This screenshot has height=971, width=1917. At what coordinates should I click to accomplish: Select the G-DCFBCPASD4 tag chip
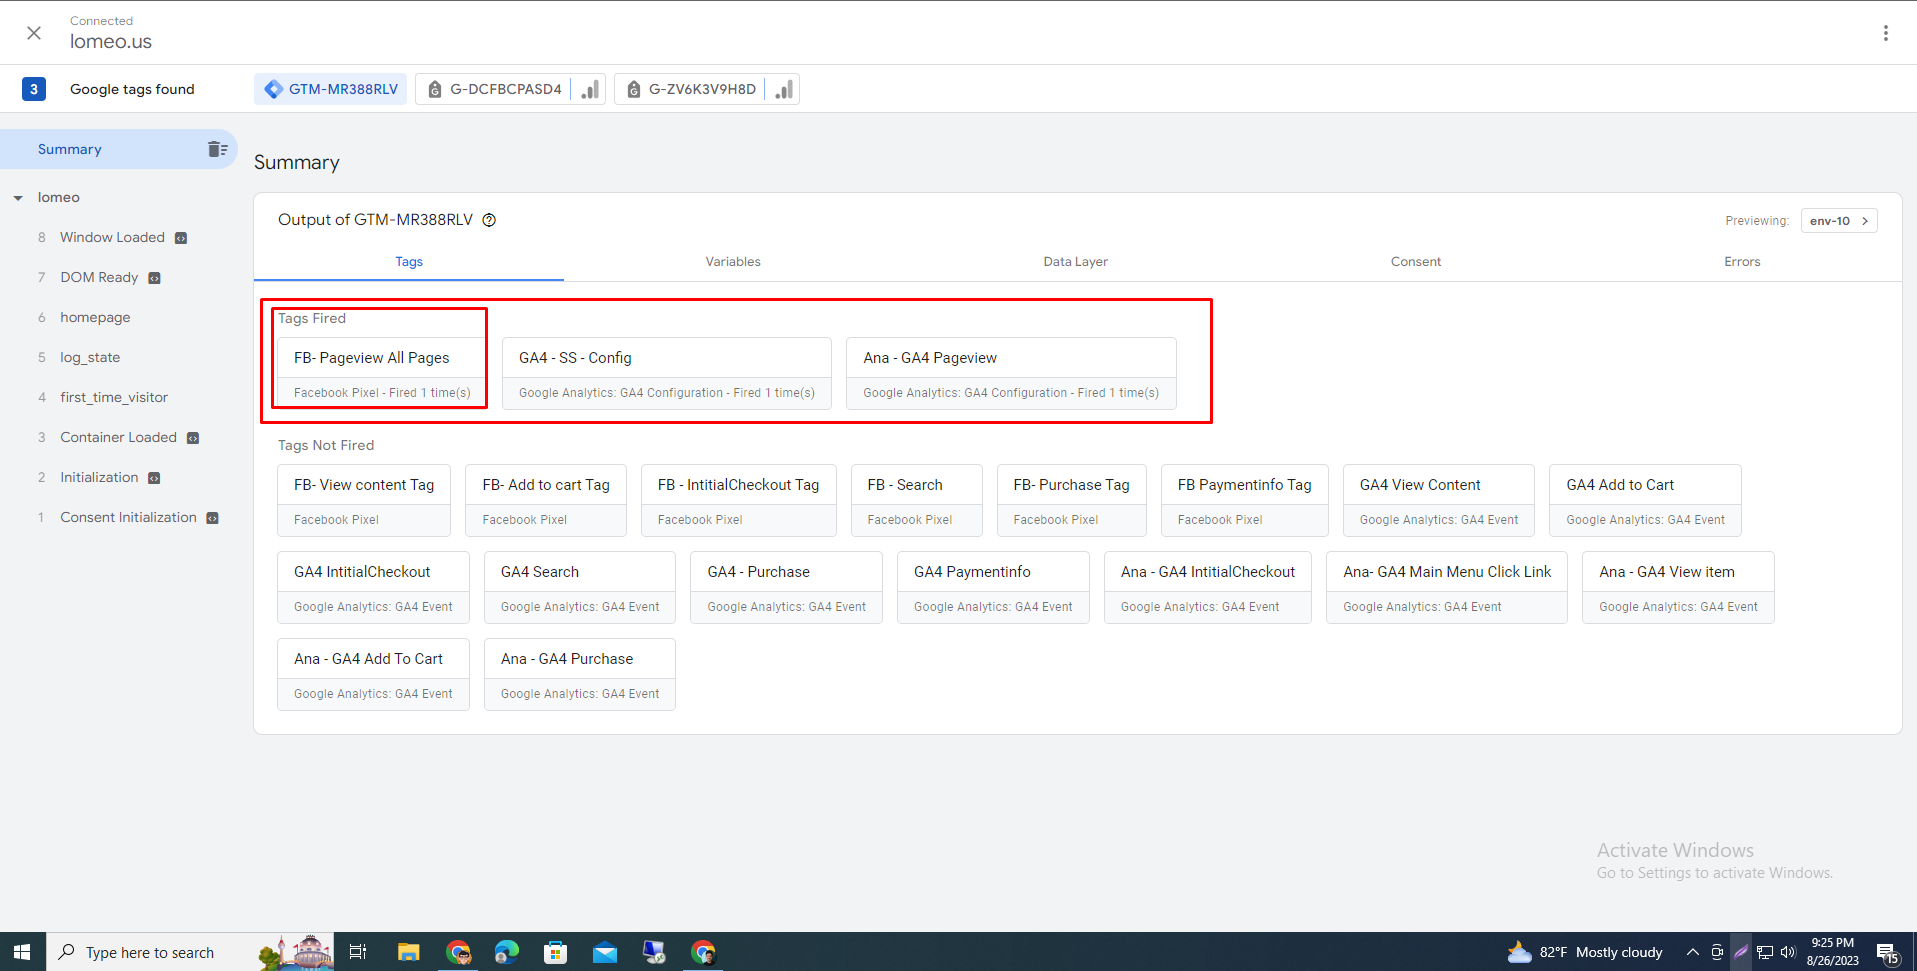click(495, 89)
